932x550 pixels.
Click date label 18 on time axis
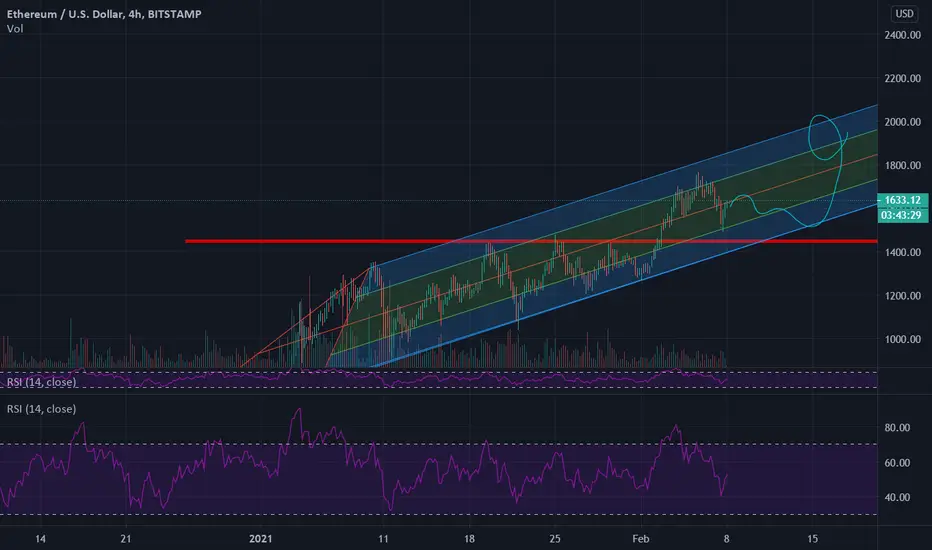(469, 539)
